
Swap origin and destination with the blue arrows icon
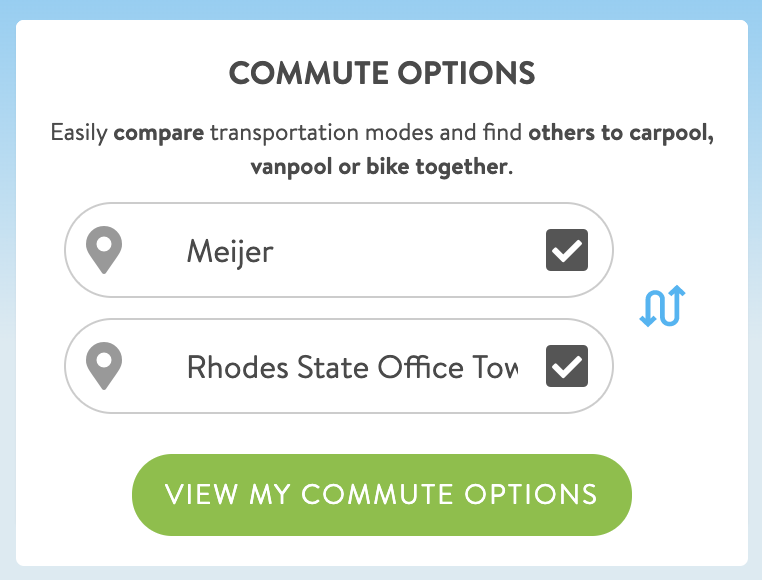662,306
